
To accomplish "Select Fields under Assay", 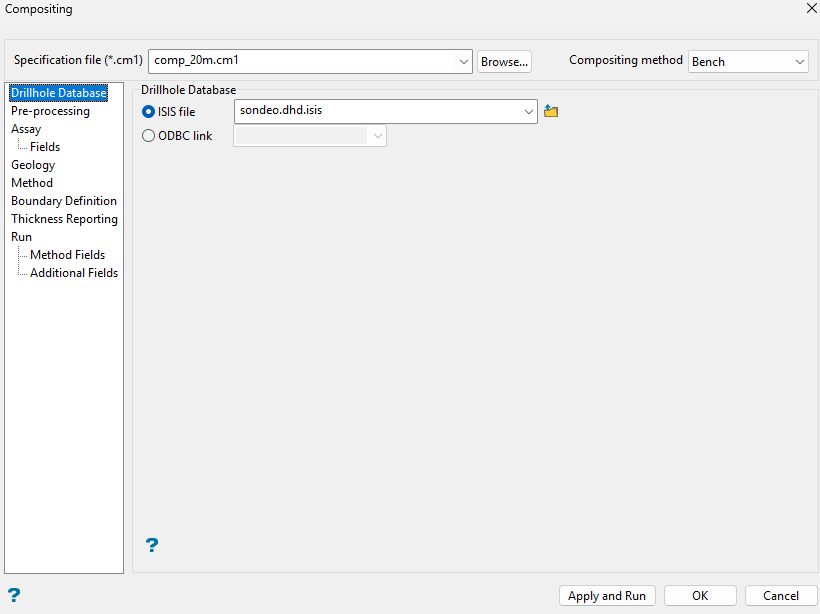I will click(x=45, y=147).
